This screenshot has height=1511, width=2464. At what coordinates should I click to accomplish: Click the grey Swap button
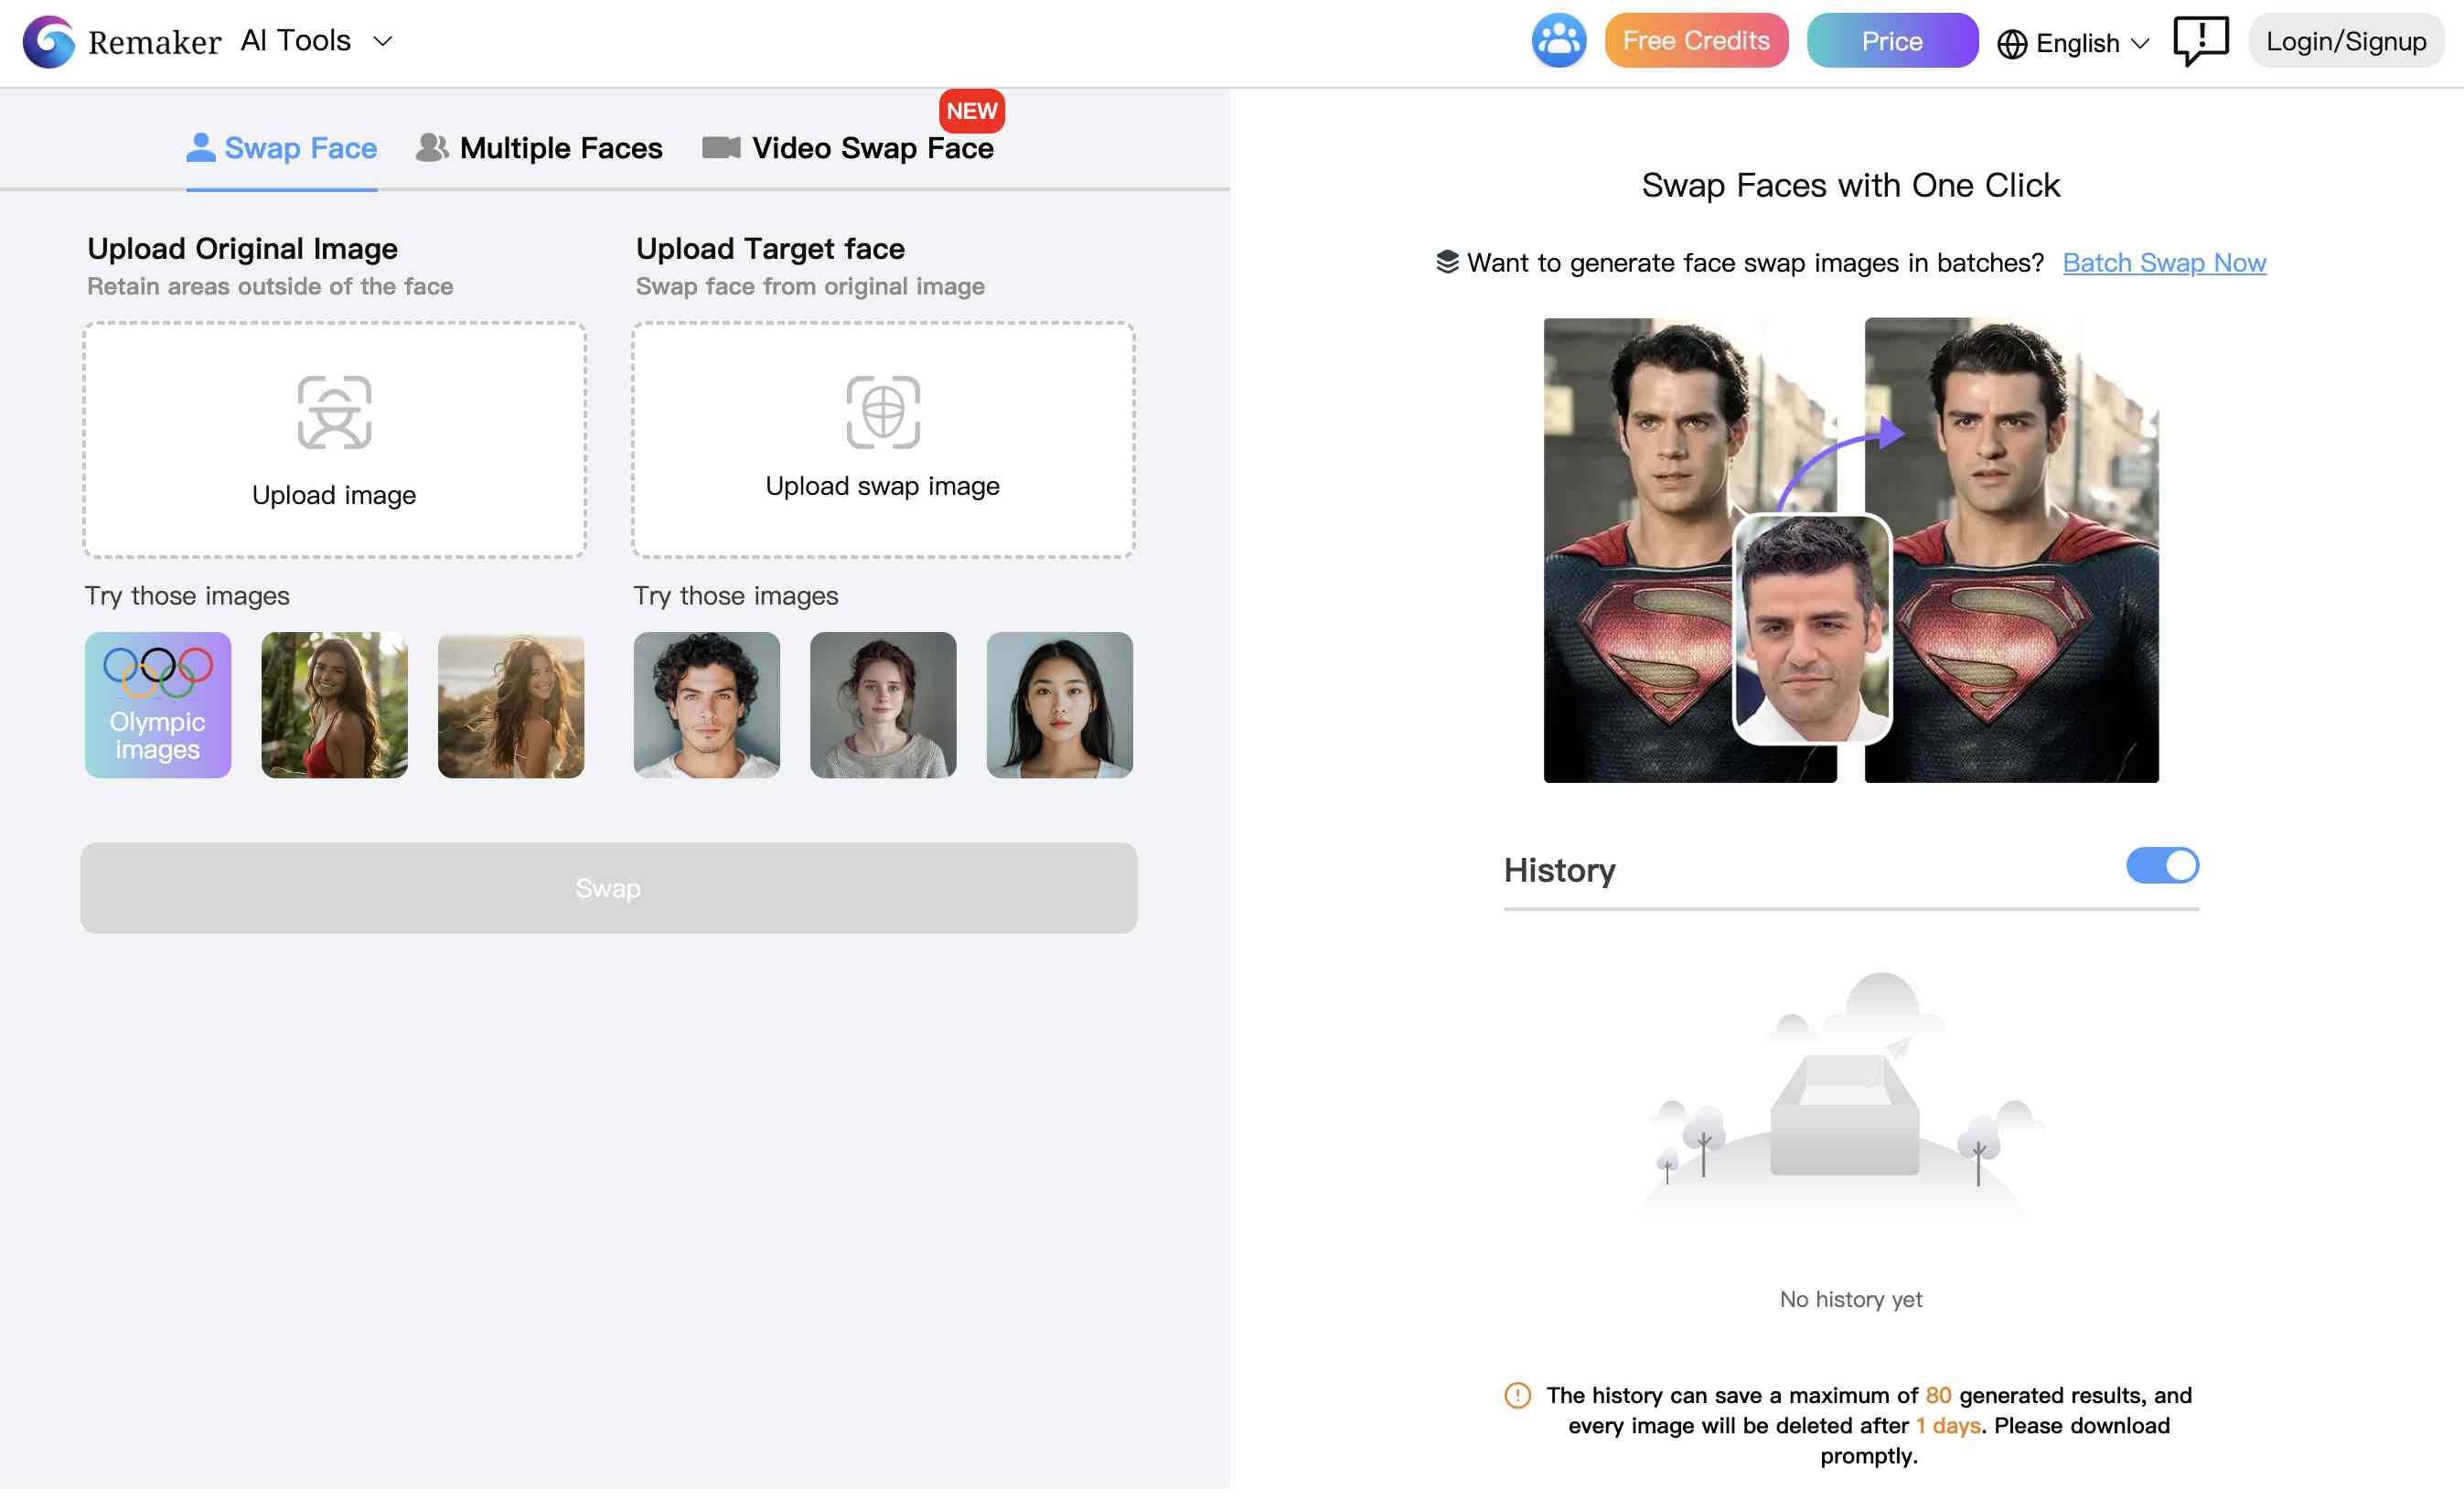pos(608,888)
